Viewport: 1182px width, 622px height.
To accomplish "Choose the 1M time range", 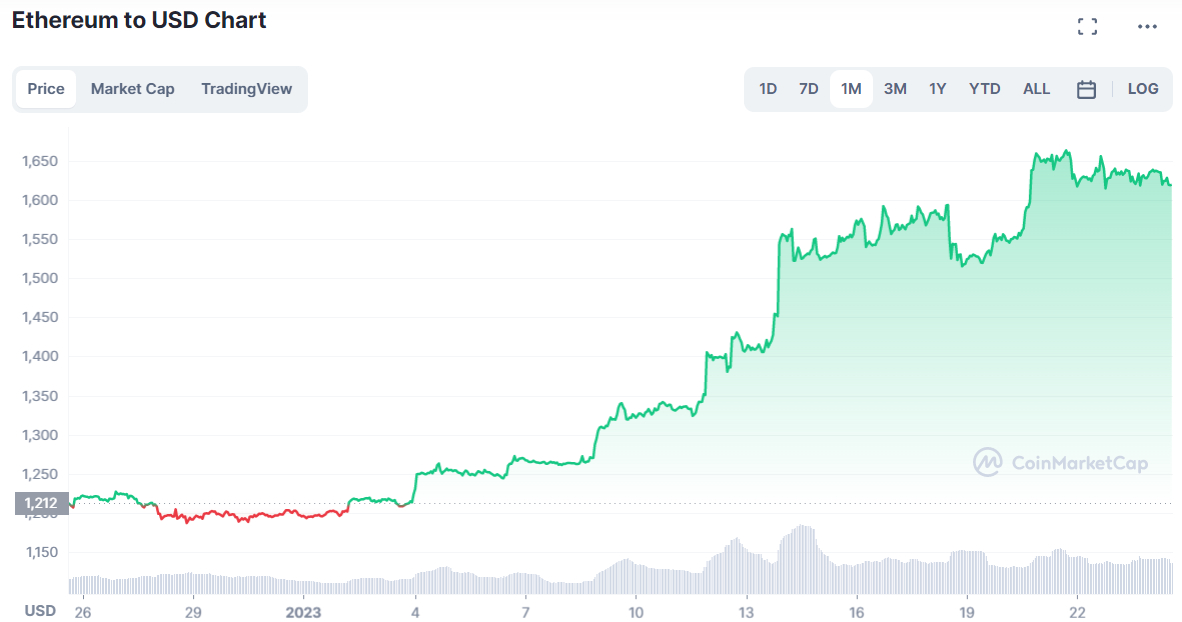I will (851, 89).
